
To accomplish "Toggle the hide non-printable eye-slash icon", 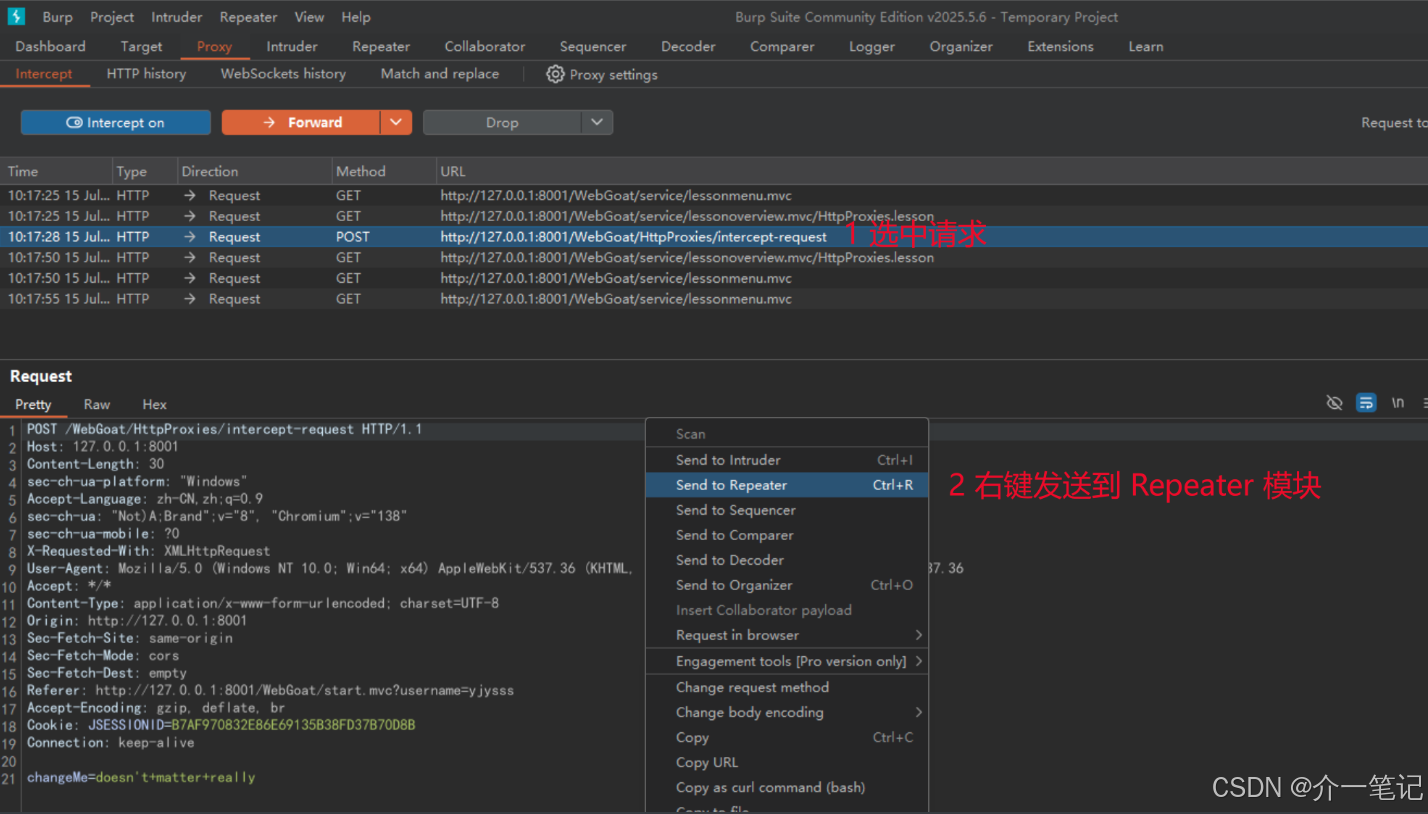I will [1334, 402].
